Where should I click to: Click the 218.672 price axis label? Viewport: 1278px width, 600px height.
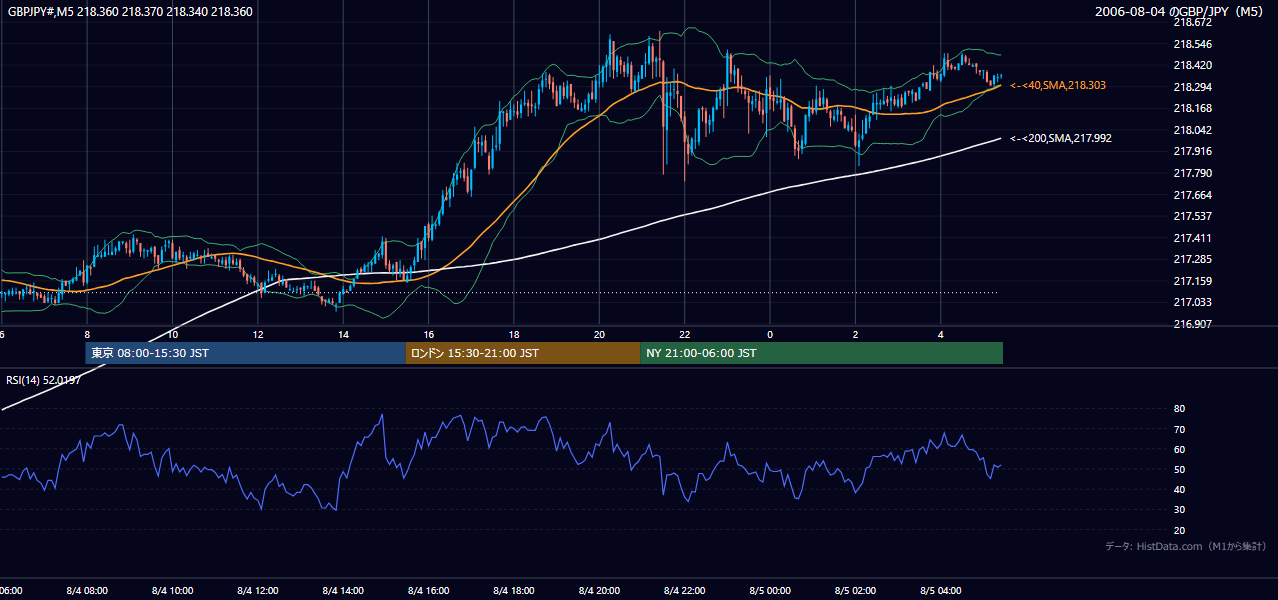click(x=1191, y=22)
